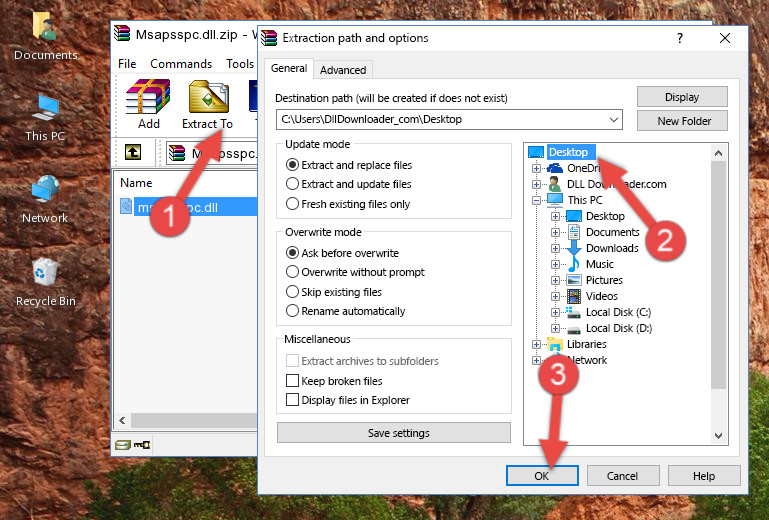Select Local Disk (C:) in the tree
769x520 pixels.
click(618, 312)
